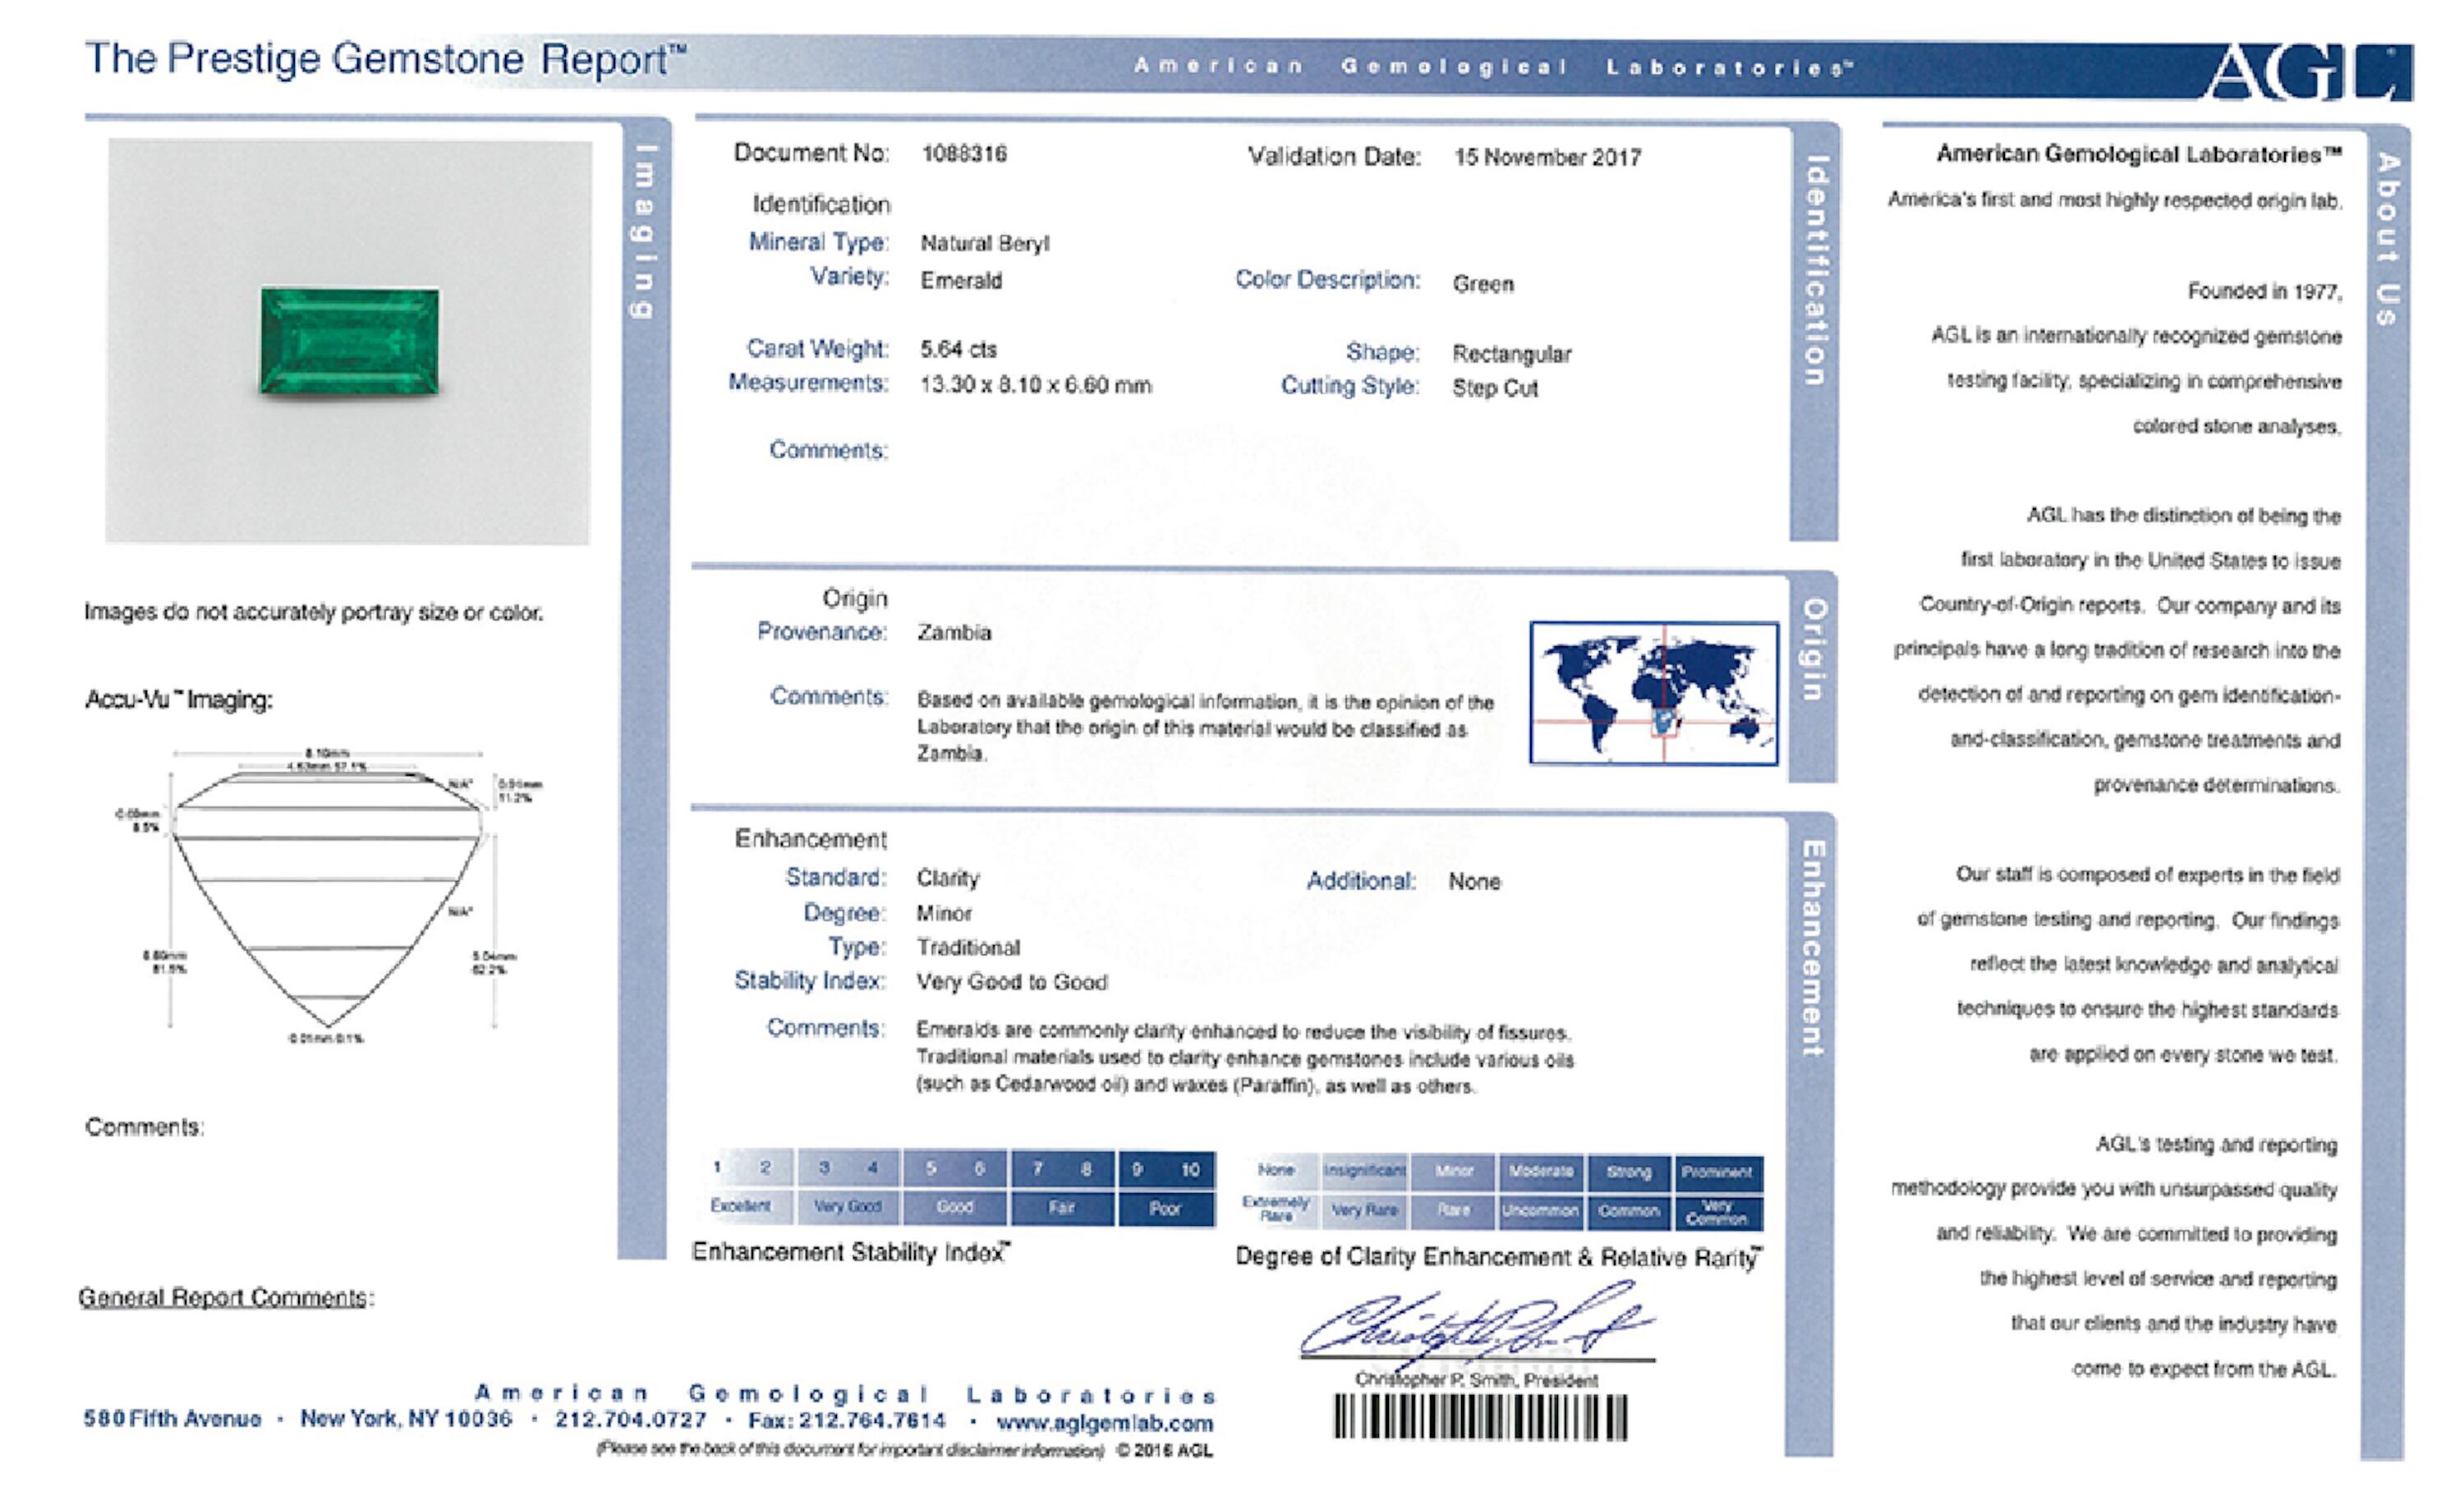Click the president's handwritten signature
2464x1496 pixels.
coord(1475,1325)
